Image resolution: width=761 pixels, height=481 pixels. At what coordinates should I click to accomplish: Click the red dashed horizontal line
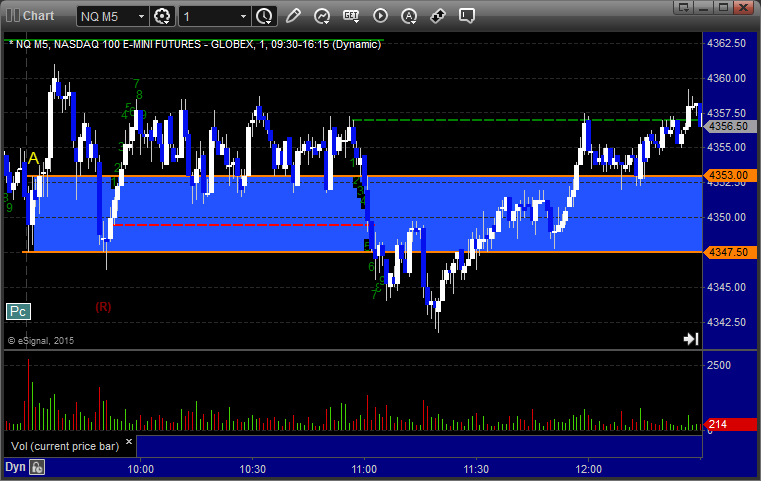[x=243, y=225]
